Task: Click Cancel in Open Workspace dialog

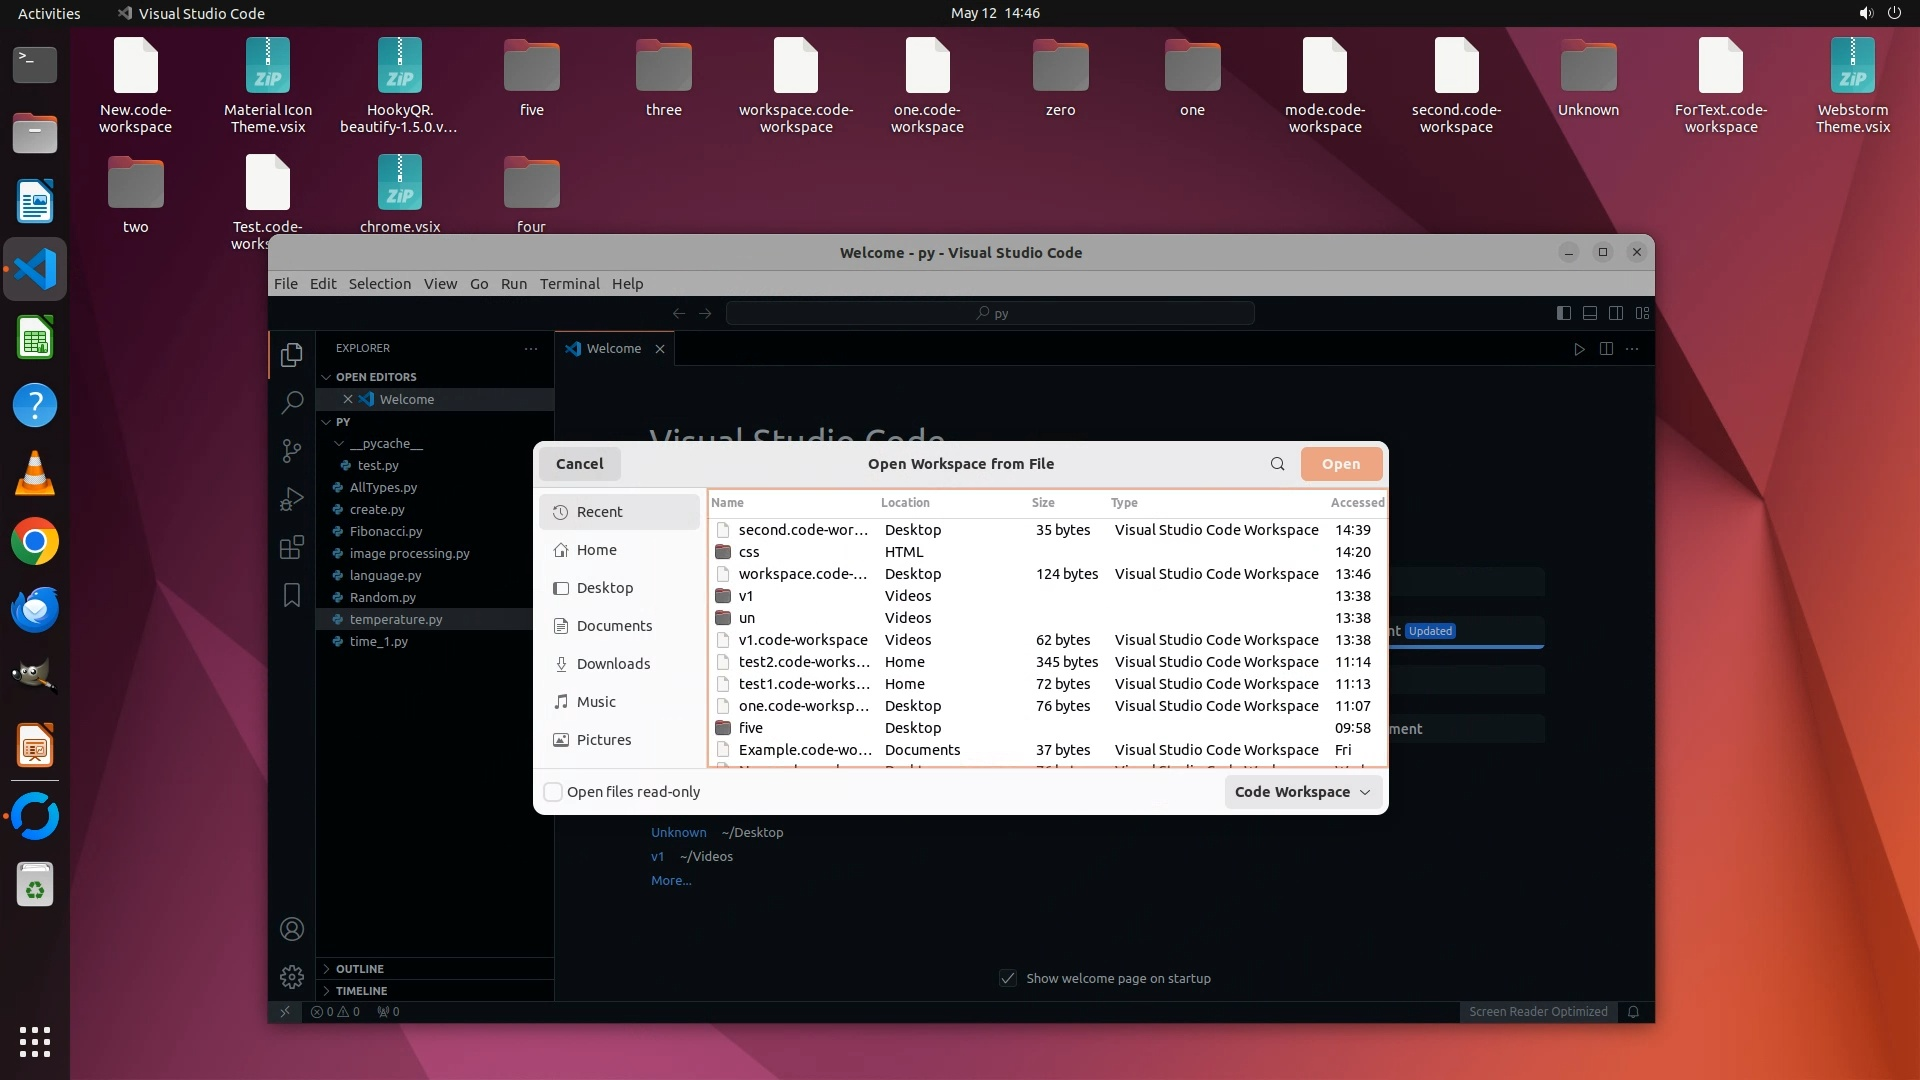Action: point(579,464)
